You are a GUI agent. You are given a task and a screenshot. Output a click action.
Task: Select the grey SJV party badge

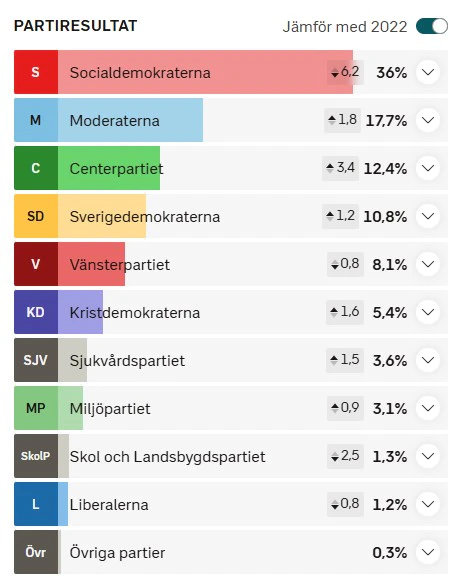coord(36,360)
